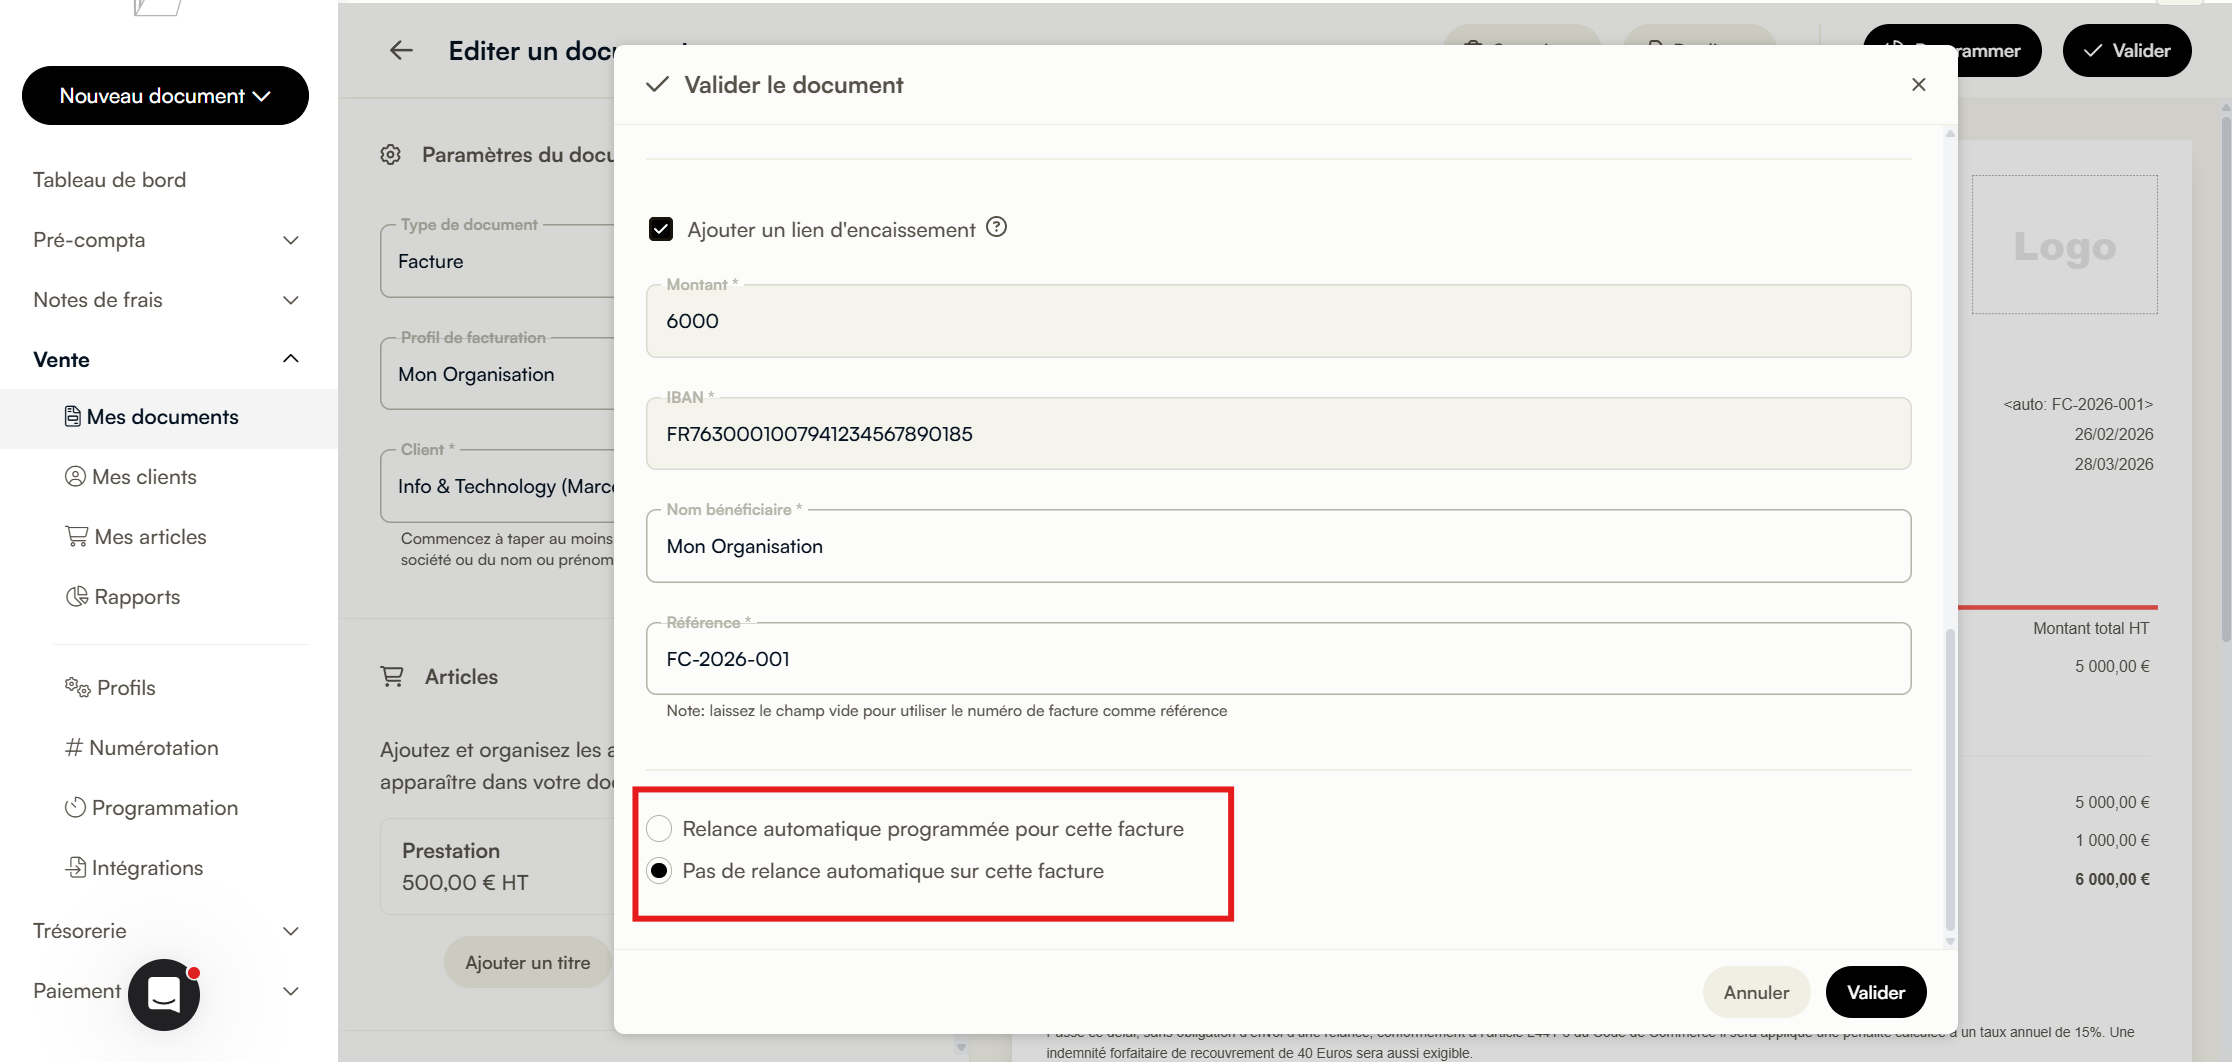Click the check icon in dialog title
The image size is (2232, 1062).
[657, 85]
